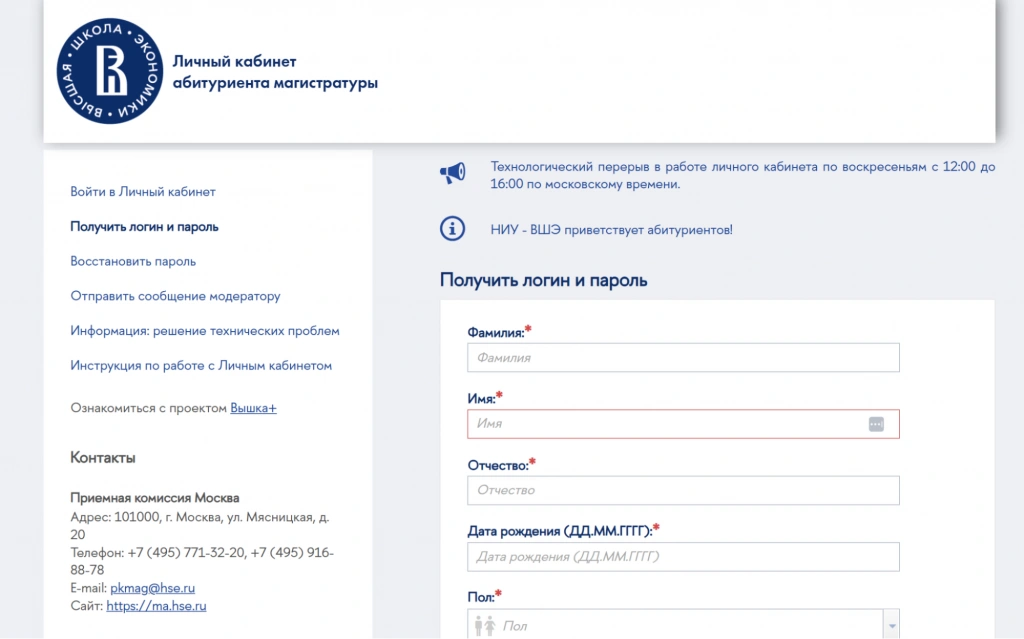This screenshot has width=1024, height=639.
Task: Click the info icon beside the greeting message
Action: coord(452,228)
